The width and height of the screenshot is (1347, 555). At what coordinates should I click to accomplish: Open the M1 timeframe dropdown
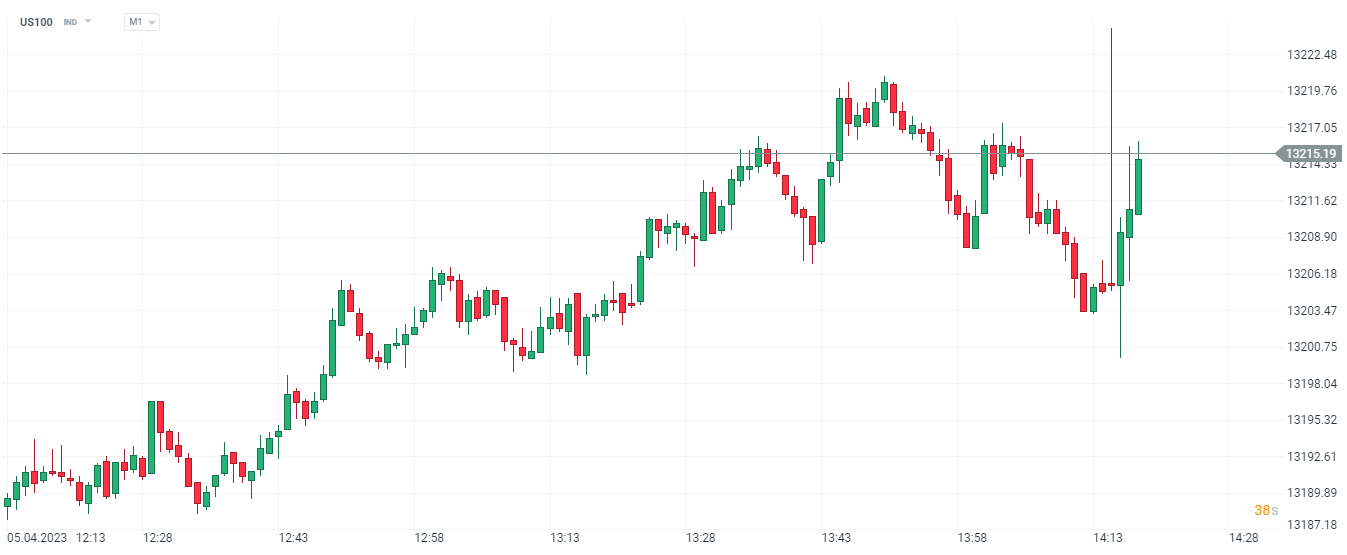tap(141, 21)
